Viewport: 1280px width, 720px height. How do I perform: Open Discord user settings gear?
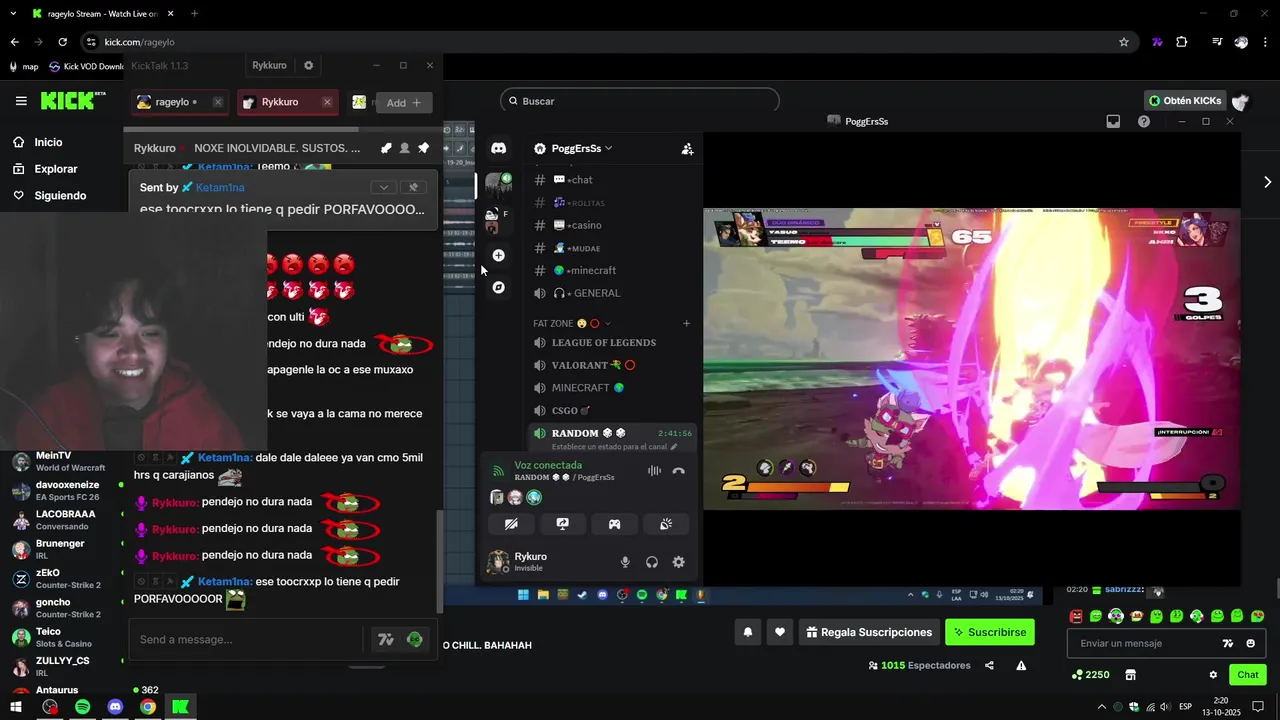click(x=678, y=562)
